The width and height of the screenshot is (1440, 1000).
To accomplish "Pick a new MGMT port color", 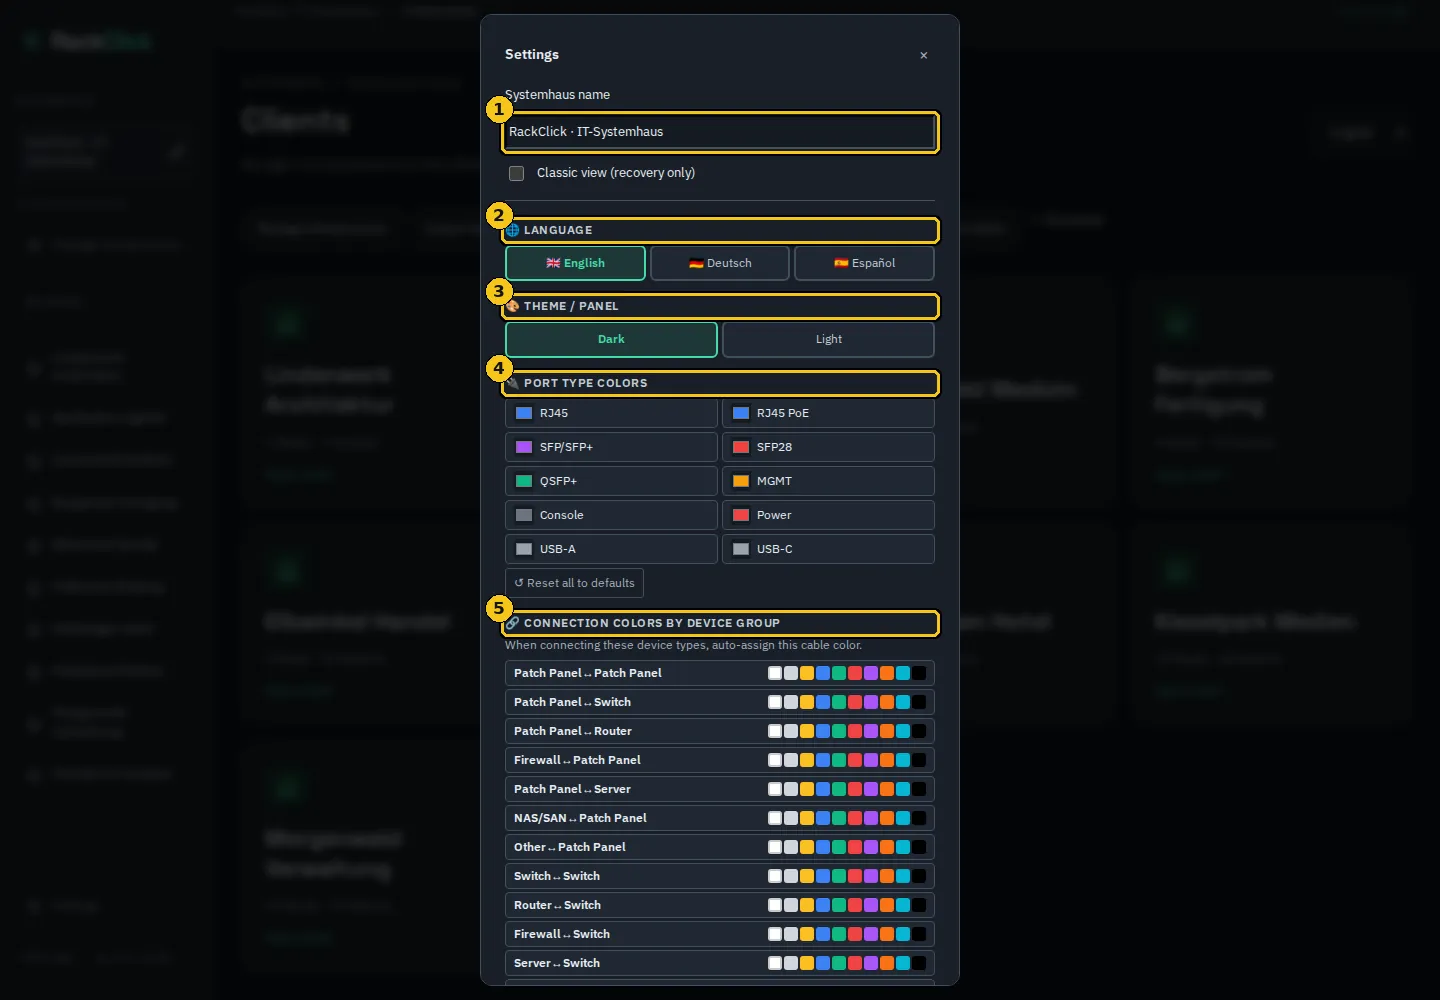I will (x=741, y=481).
